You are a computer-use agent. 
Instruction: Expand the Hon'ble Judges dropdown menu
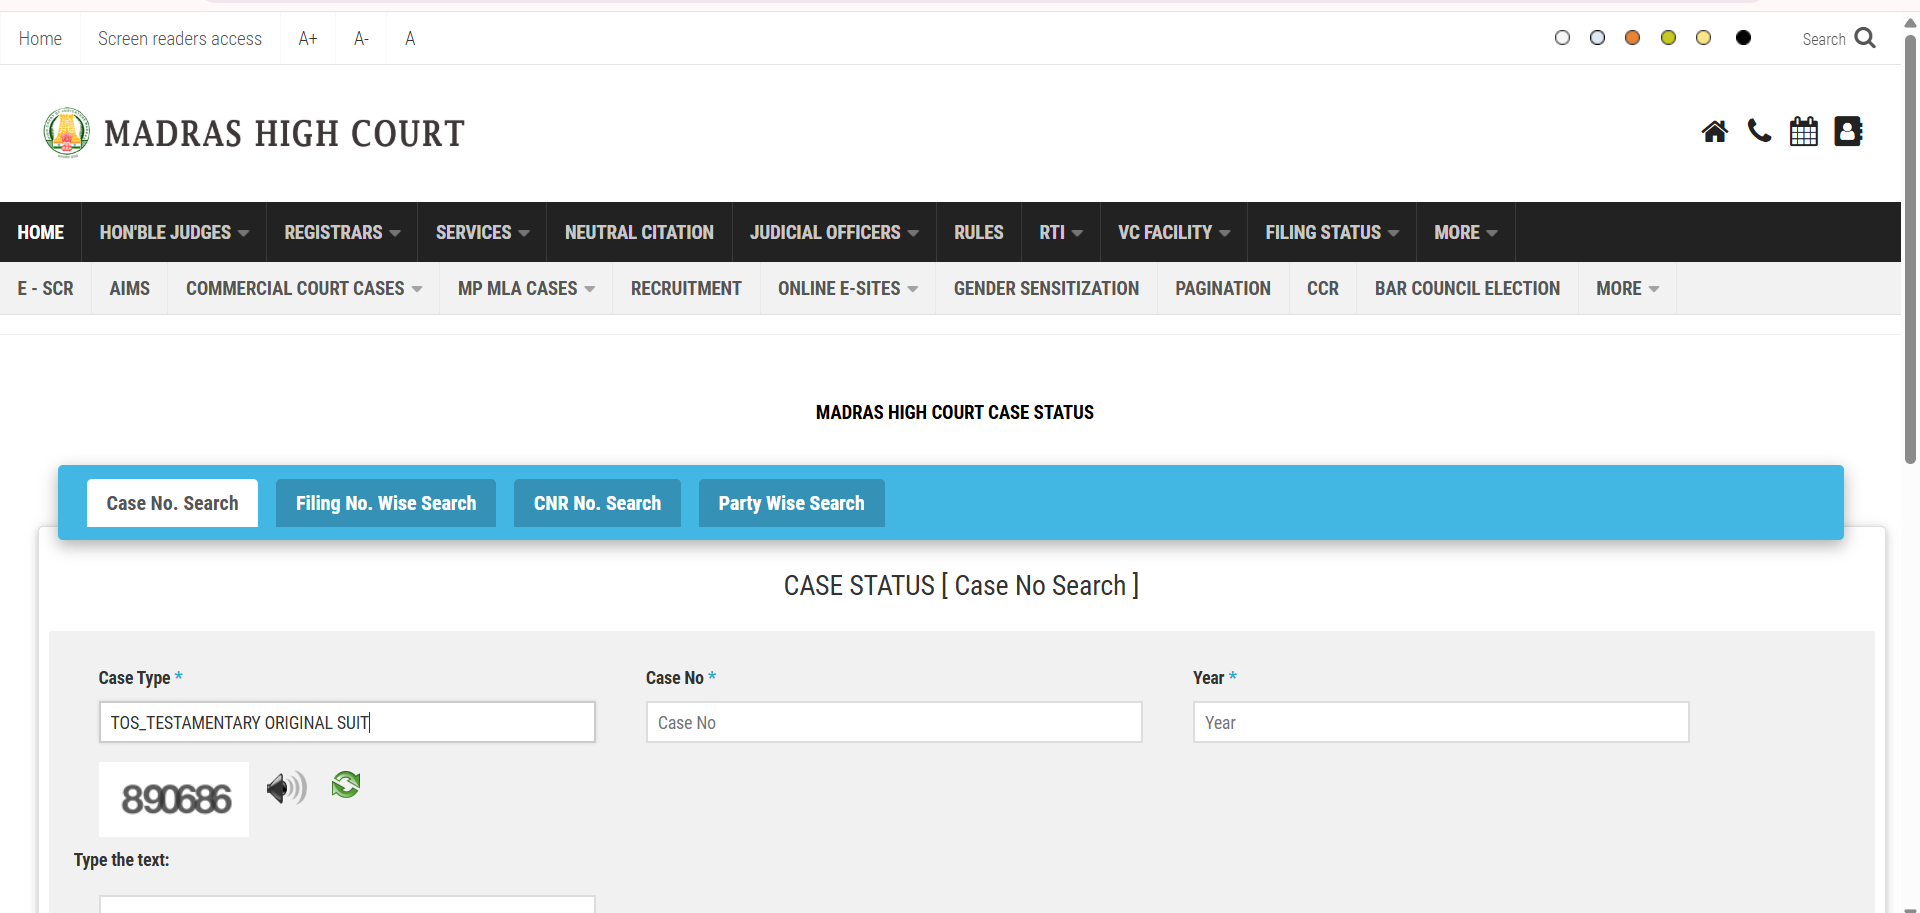click(174, 232)
